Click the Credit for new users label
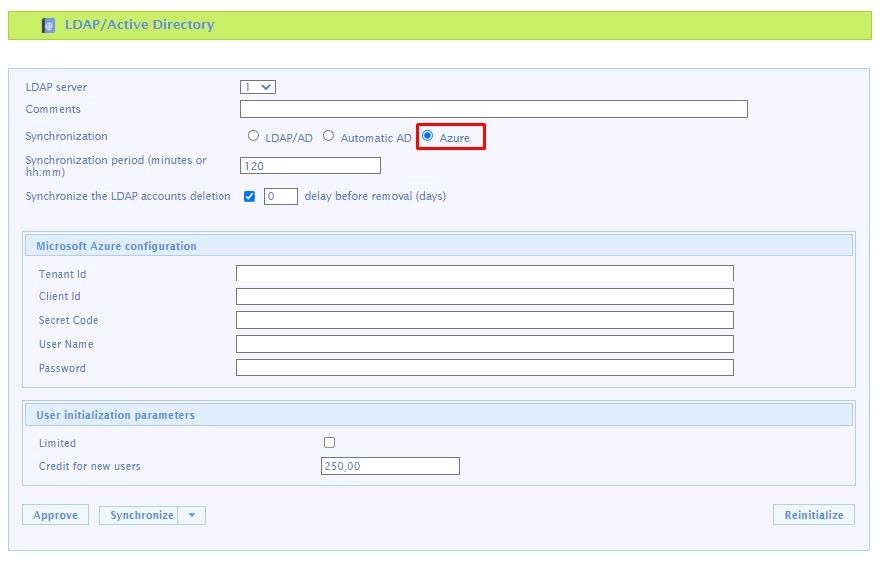Viewport: 884px width, 562px height. click(90, 466)
